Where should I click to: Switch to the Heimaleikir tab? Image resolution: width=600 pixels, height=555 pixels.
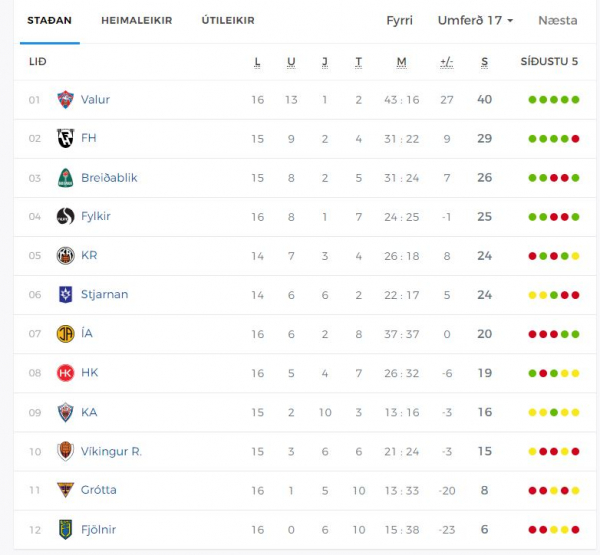click(137, 20)
